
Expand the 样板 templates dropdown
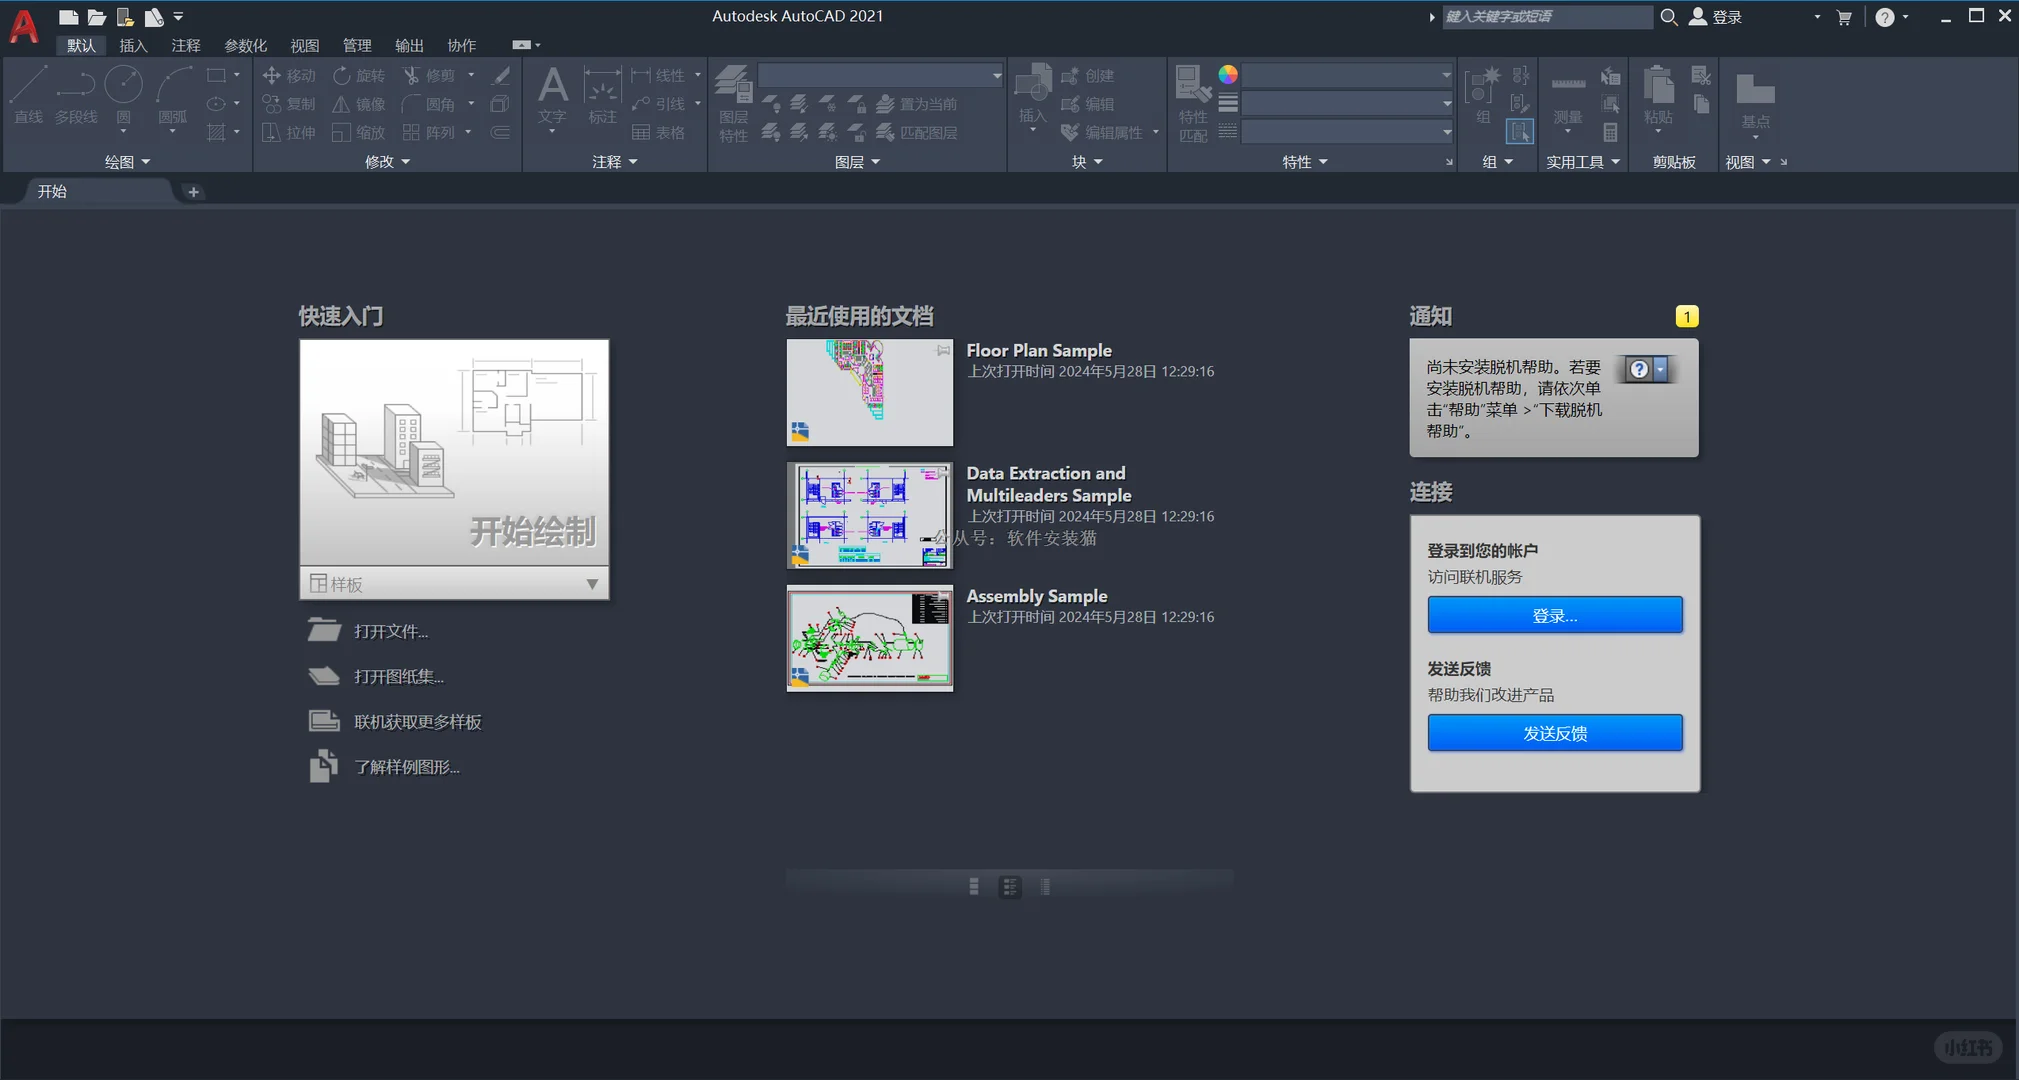click(592, 582)
